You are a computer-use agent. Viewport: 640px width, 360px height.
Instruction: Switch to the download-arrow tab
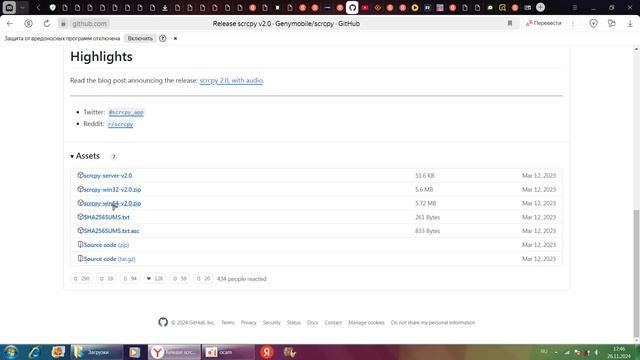(165, 7)
